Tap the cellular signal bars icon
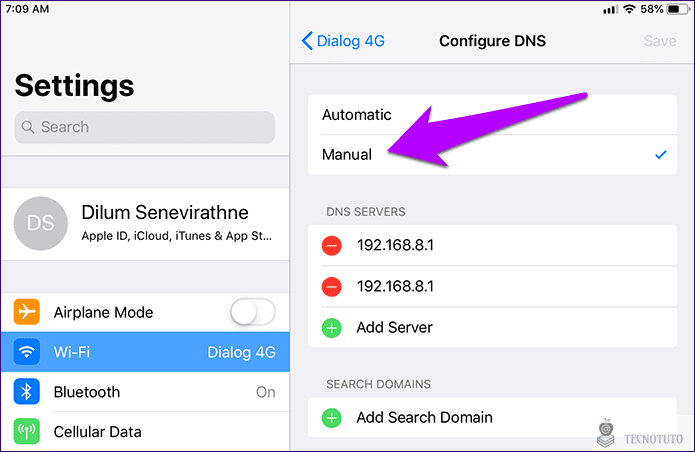 611,9
